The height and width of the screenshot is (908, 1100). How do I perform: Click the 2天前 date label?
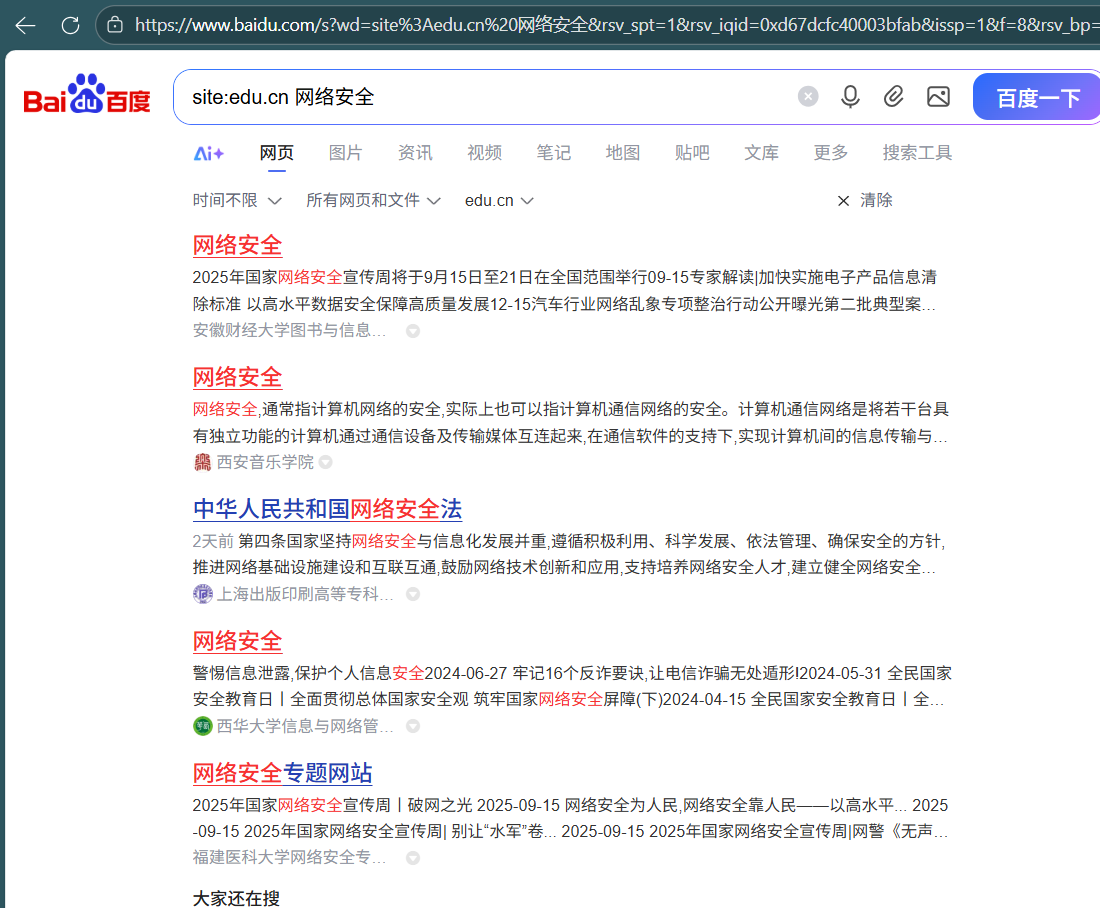[213, 541]
